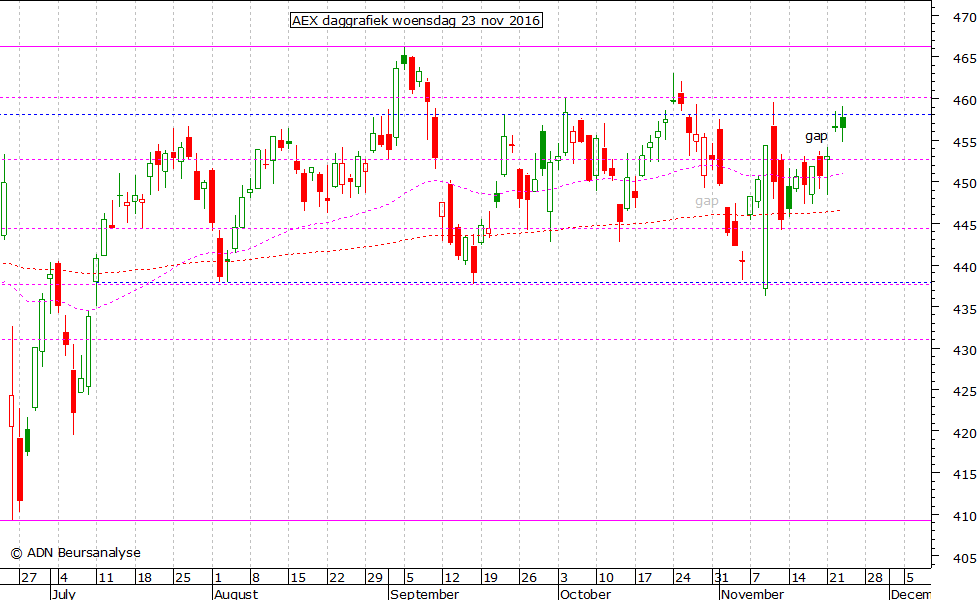This screenshot has height=600, width=979.
Task: Click the date label '18' in July
Action: point(144,578)
